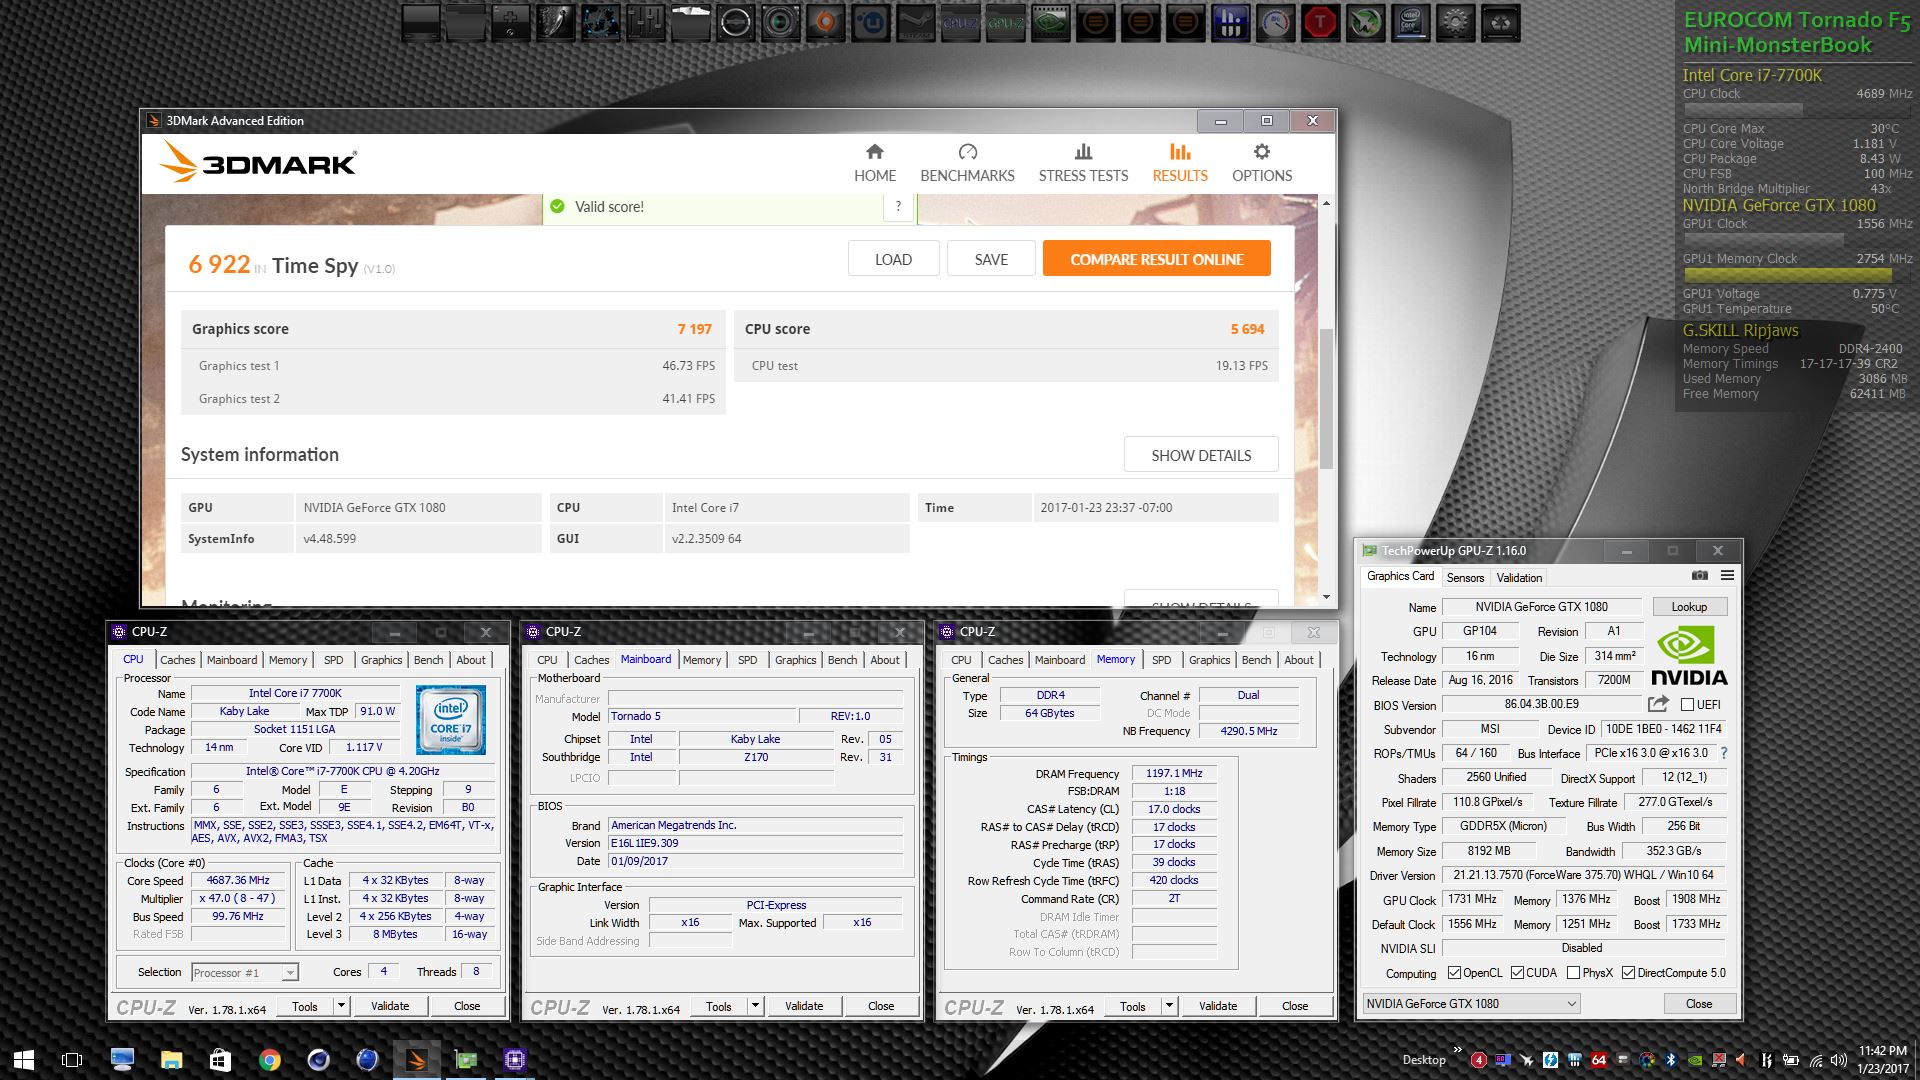Expand the Tools dropdown arrow in CPU-Z CPU window

coord(341,1006)
